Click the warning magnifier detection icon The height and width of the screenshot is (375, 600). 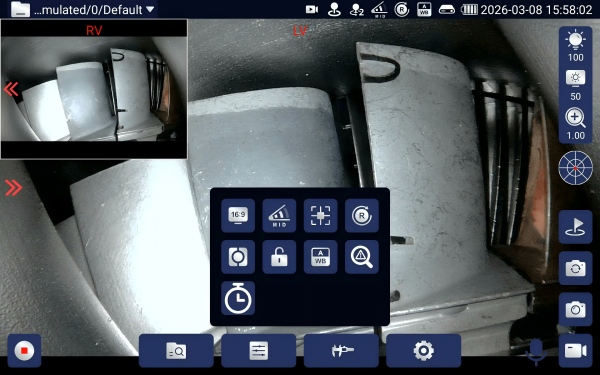tap(362, 257)
